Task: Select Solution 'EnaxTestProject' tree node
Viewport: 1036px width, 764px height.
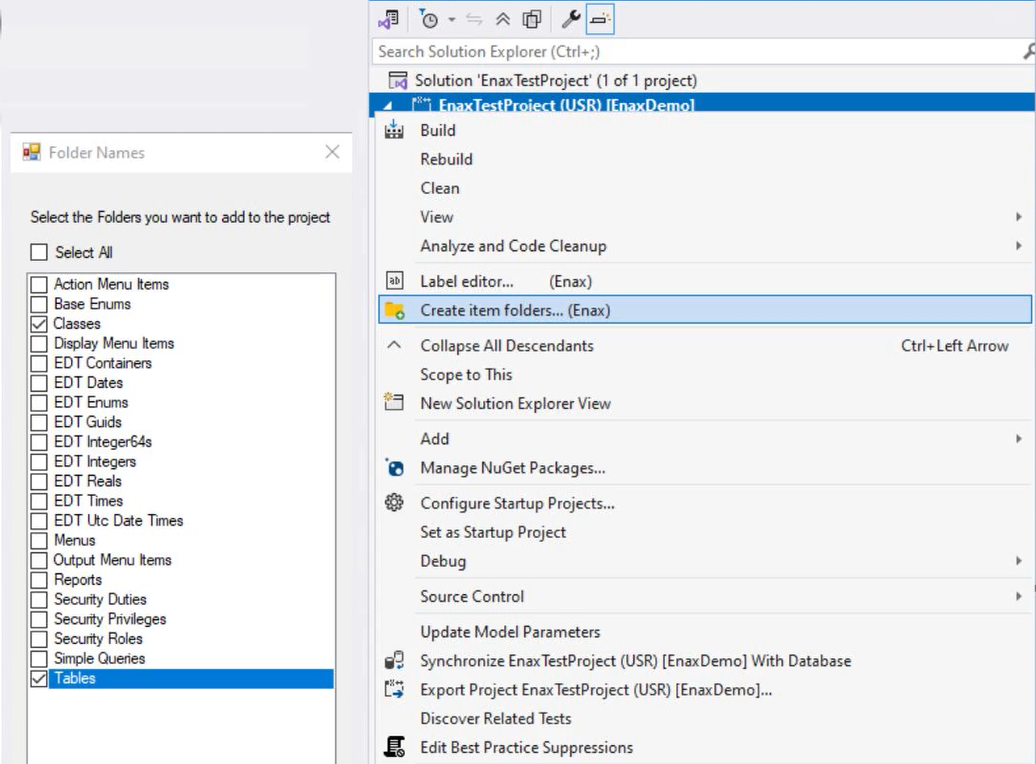Action: pyautogui.click(x=556, y=81)
